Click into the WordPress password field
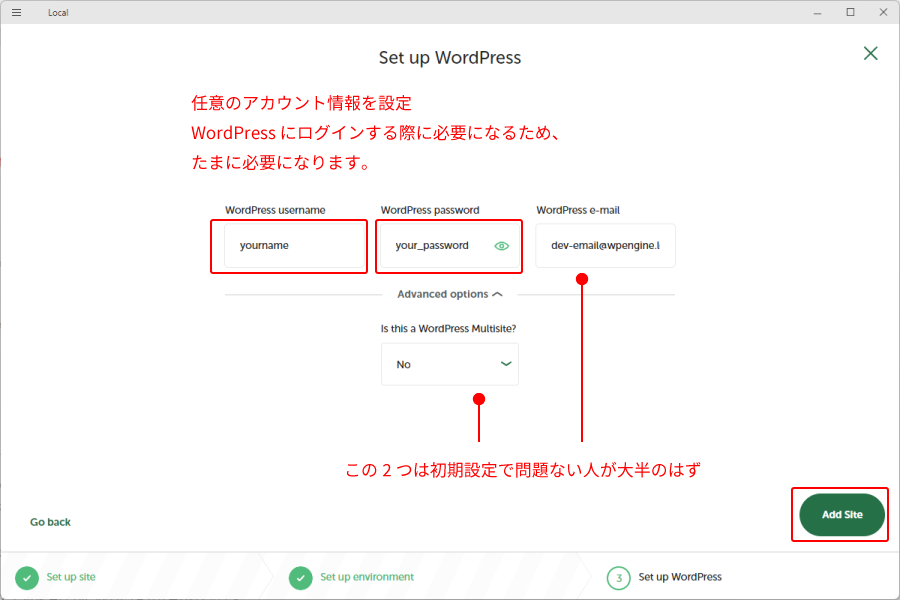 435,246
